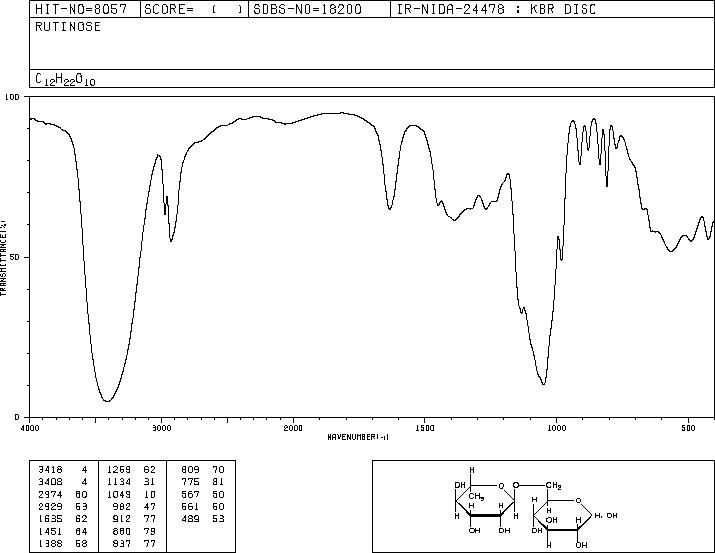Click the C-H stretch peak near 2929
Screen dimensions: 715x553
[171, 240]
